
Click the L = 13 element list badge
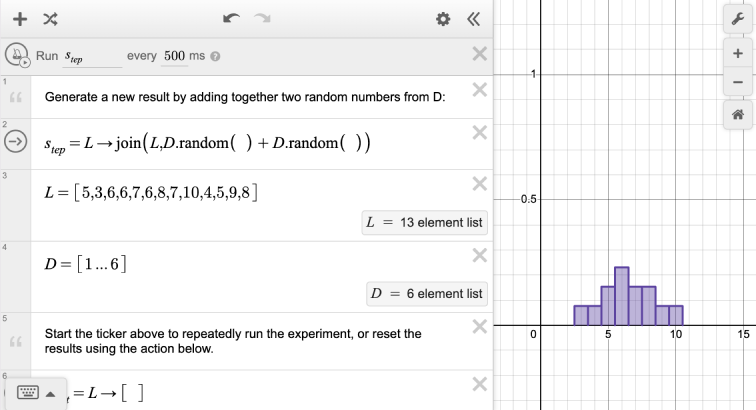[x=425, y=222]
